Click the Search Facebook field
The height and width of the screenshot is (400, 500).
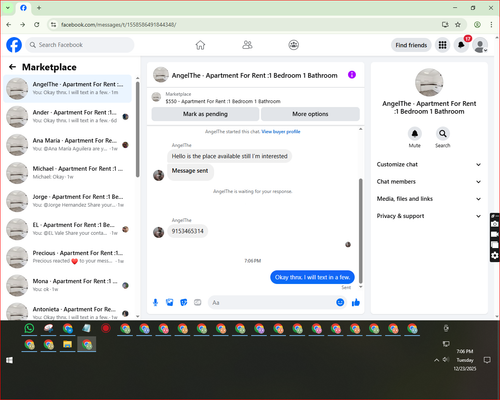(x=80, y=45)
